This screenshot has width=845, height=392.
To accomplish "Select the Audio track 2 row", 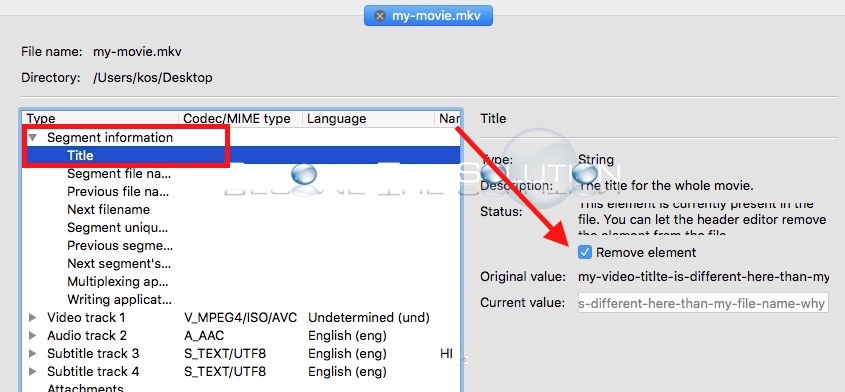I will [241, 335].
